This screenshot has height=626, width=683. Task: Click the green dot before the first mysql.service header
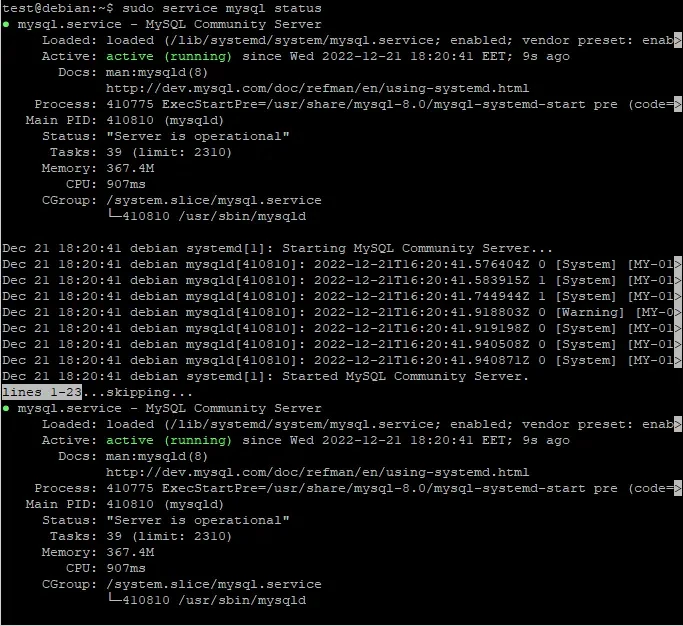pos(6,24)
